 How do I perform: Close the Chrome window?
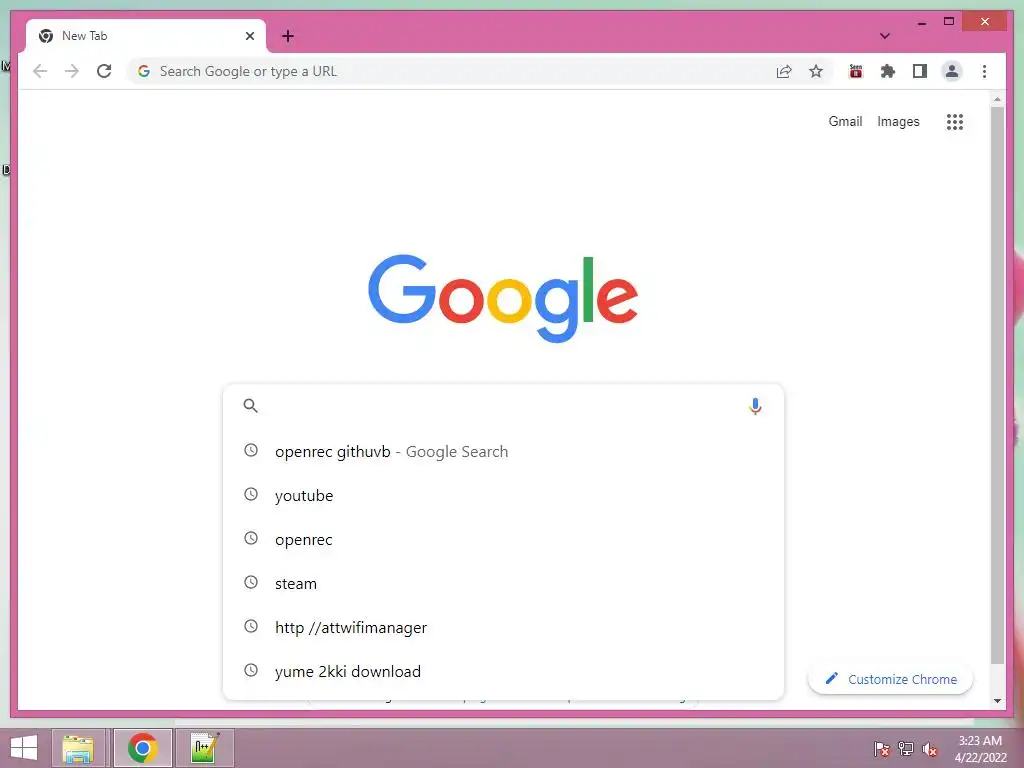click(x=984, y=22)
